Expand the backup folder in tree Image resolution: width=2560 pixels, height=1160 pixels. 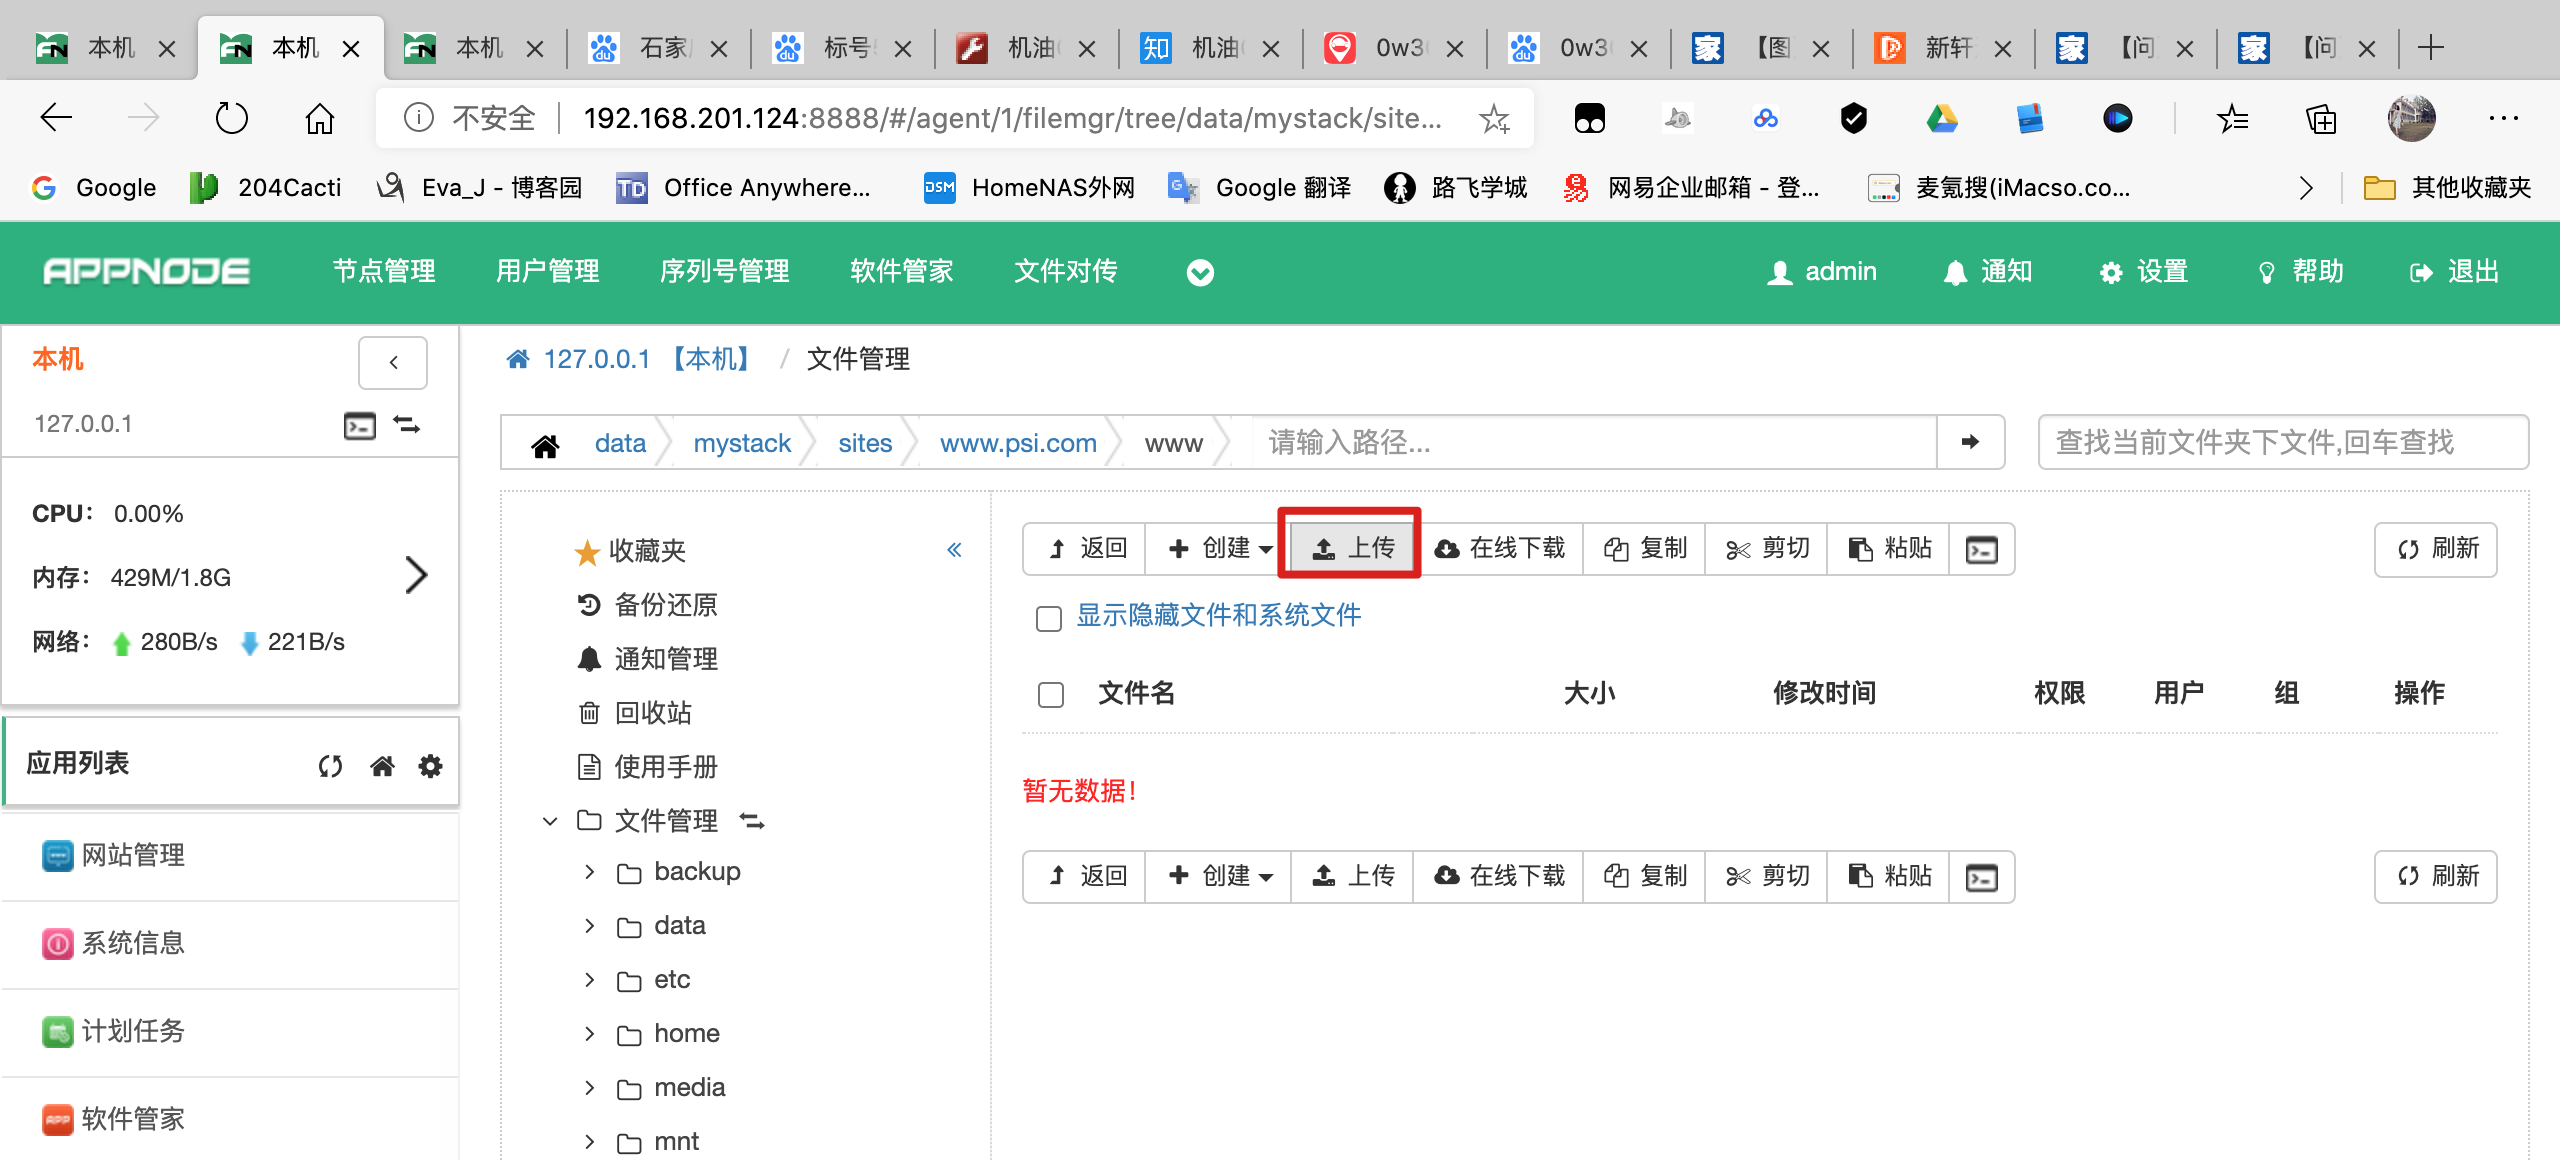click(x=590, y=872)
